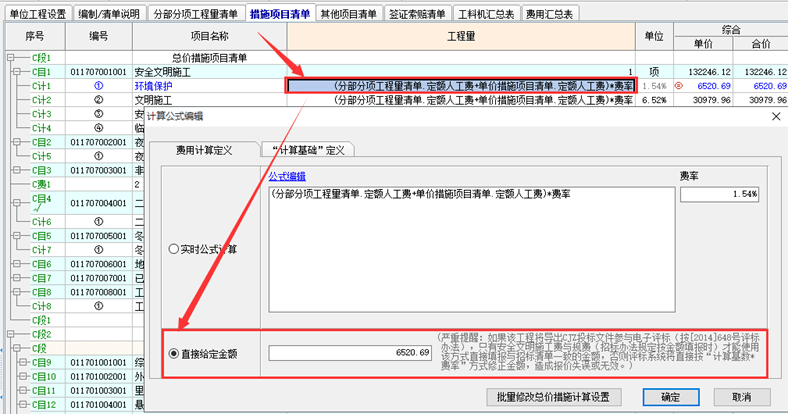This screenshot has width=788, height=414.
Task: Select the C计2 row label
Action: tap(41, 100)
